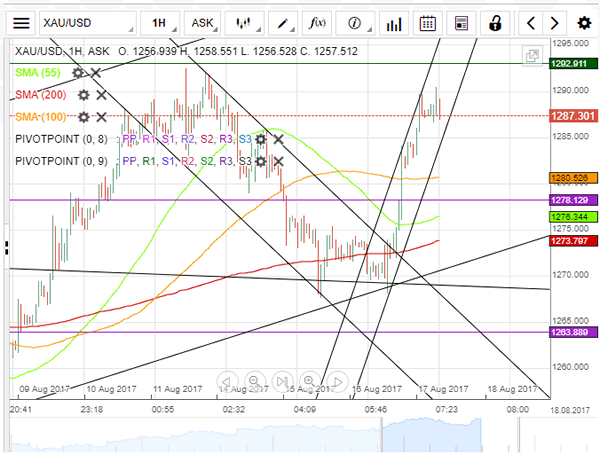This screenshot has height=455, width=600.
Task: Open SMA (200) settings gear
Action: (x=83, y=95)
